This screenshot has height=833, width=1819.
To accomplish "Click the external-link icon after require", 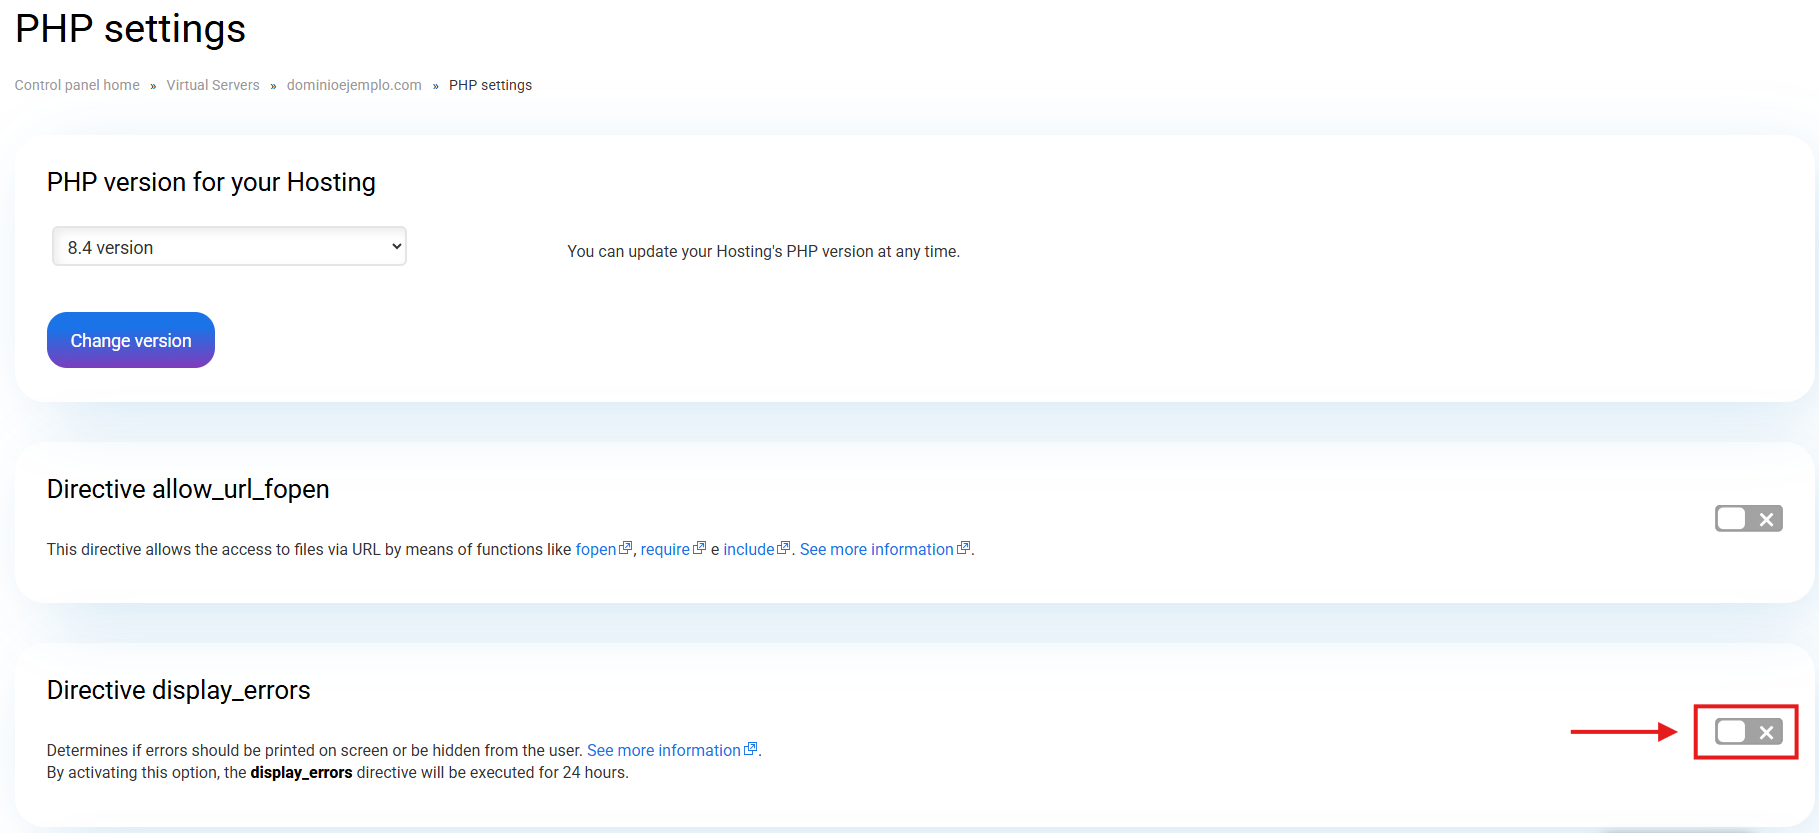I will 700,548.
